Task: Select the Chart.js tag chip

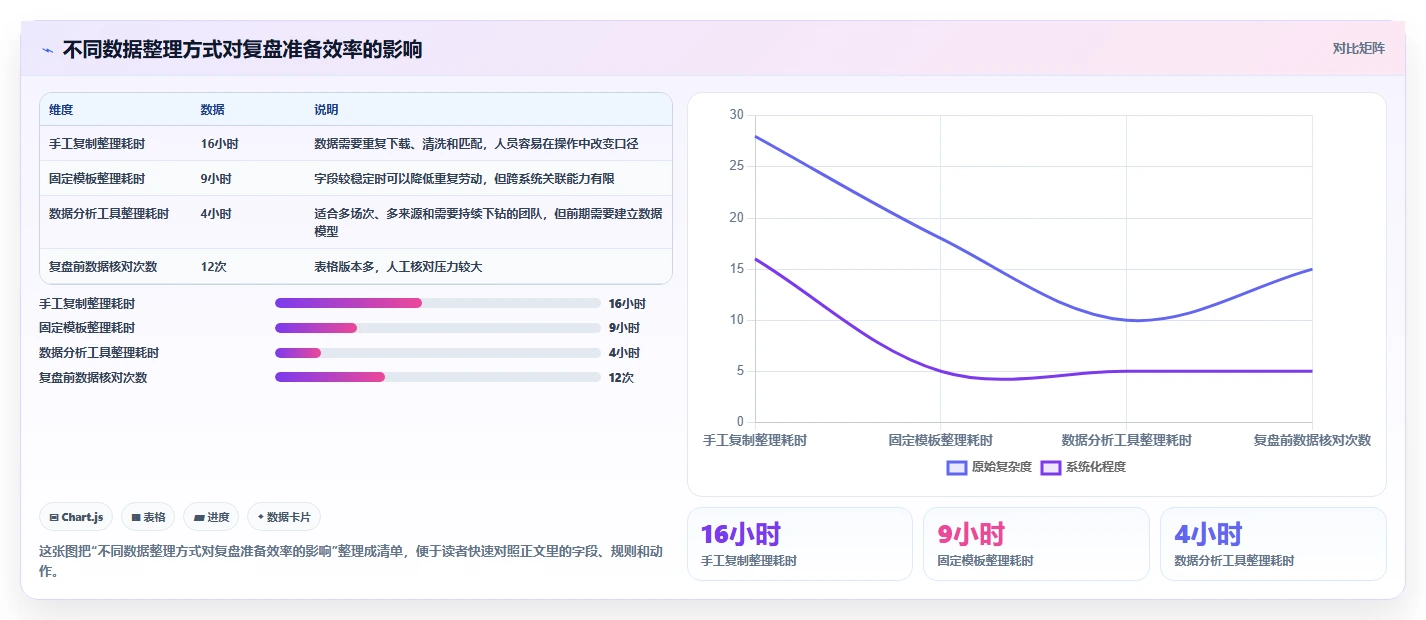Action: point(77,517)
